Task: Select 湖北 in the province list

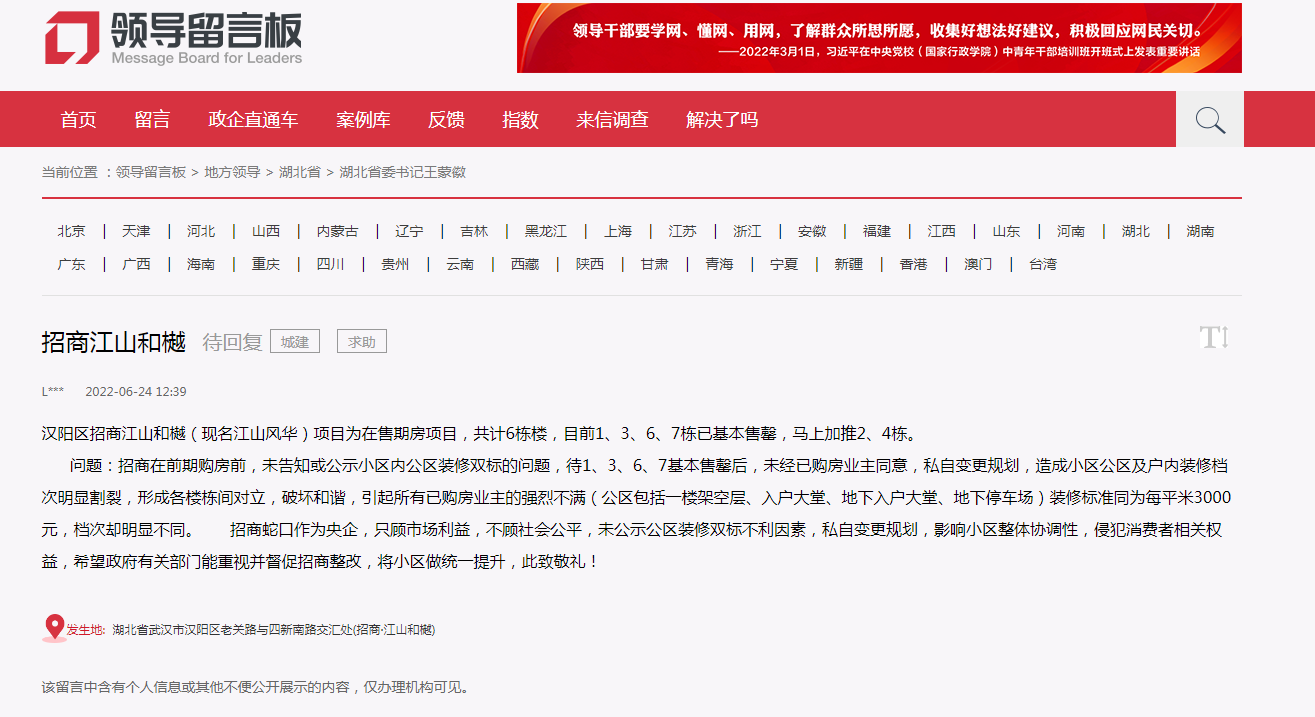Action: (x=1136, y=231)
